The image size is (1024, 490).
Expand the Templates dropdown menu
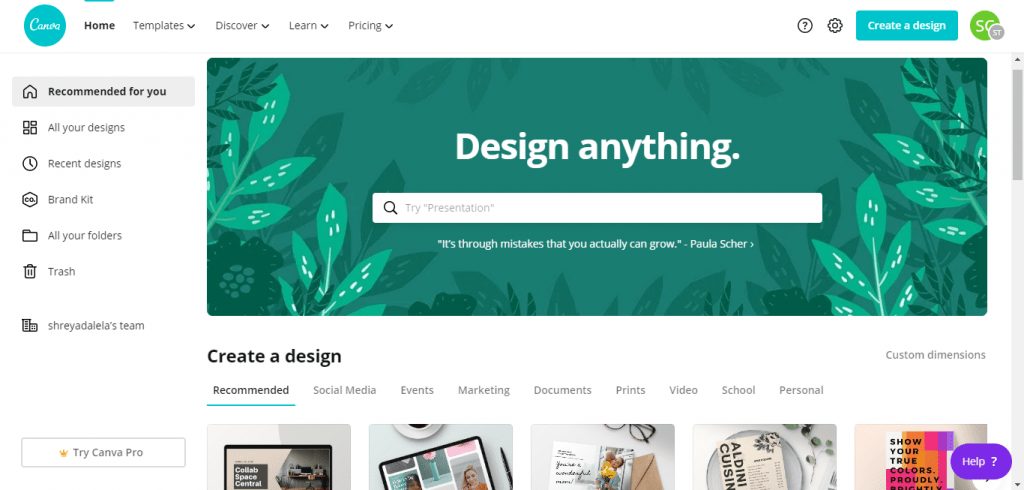coord(164,25)
